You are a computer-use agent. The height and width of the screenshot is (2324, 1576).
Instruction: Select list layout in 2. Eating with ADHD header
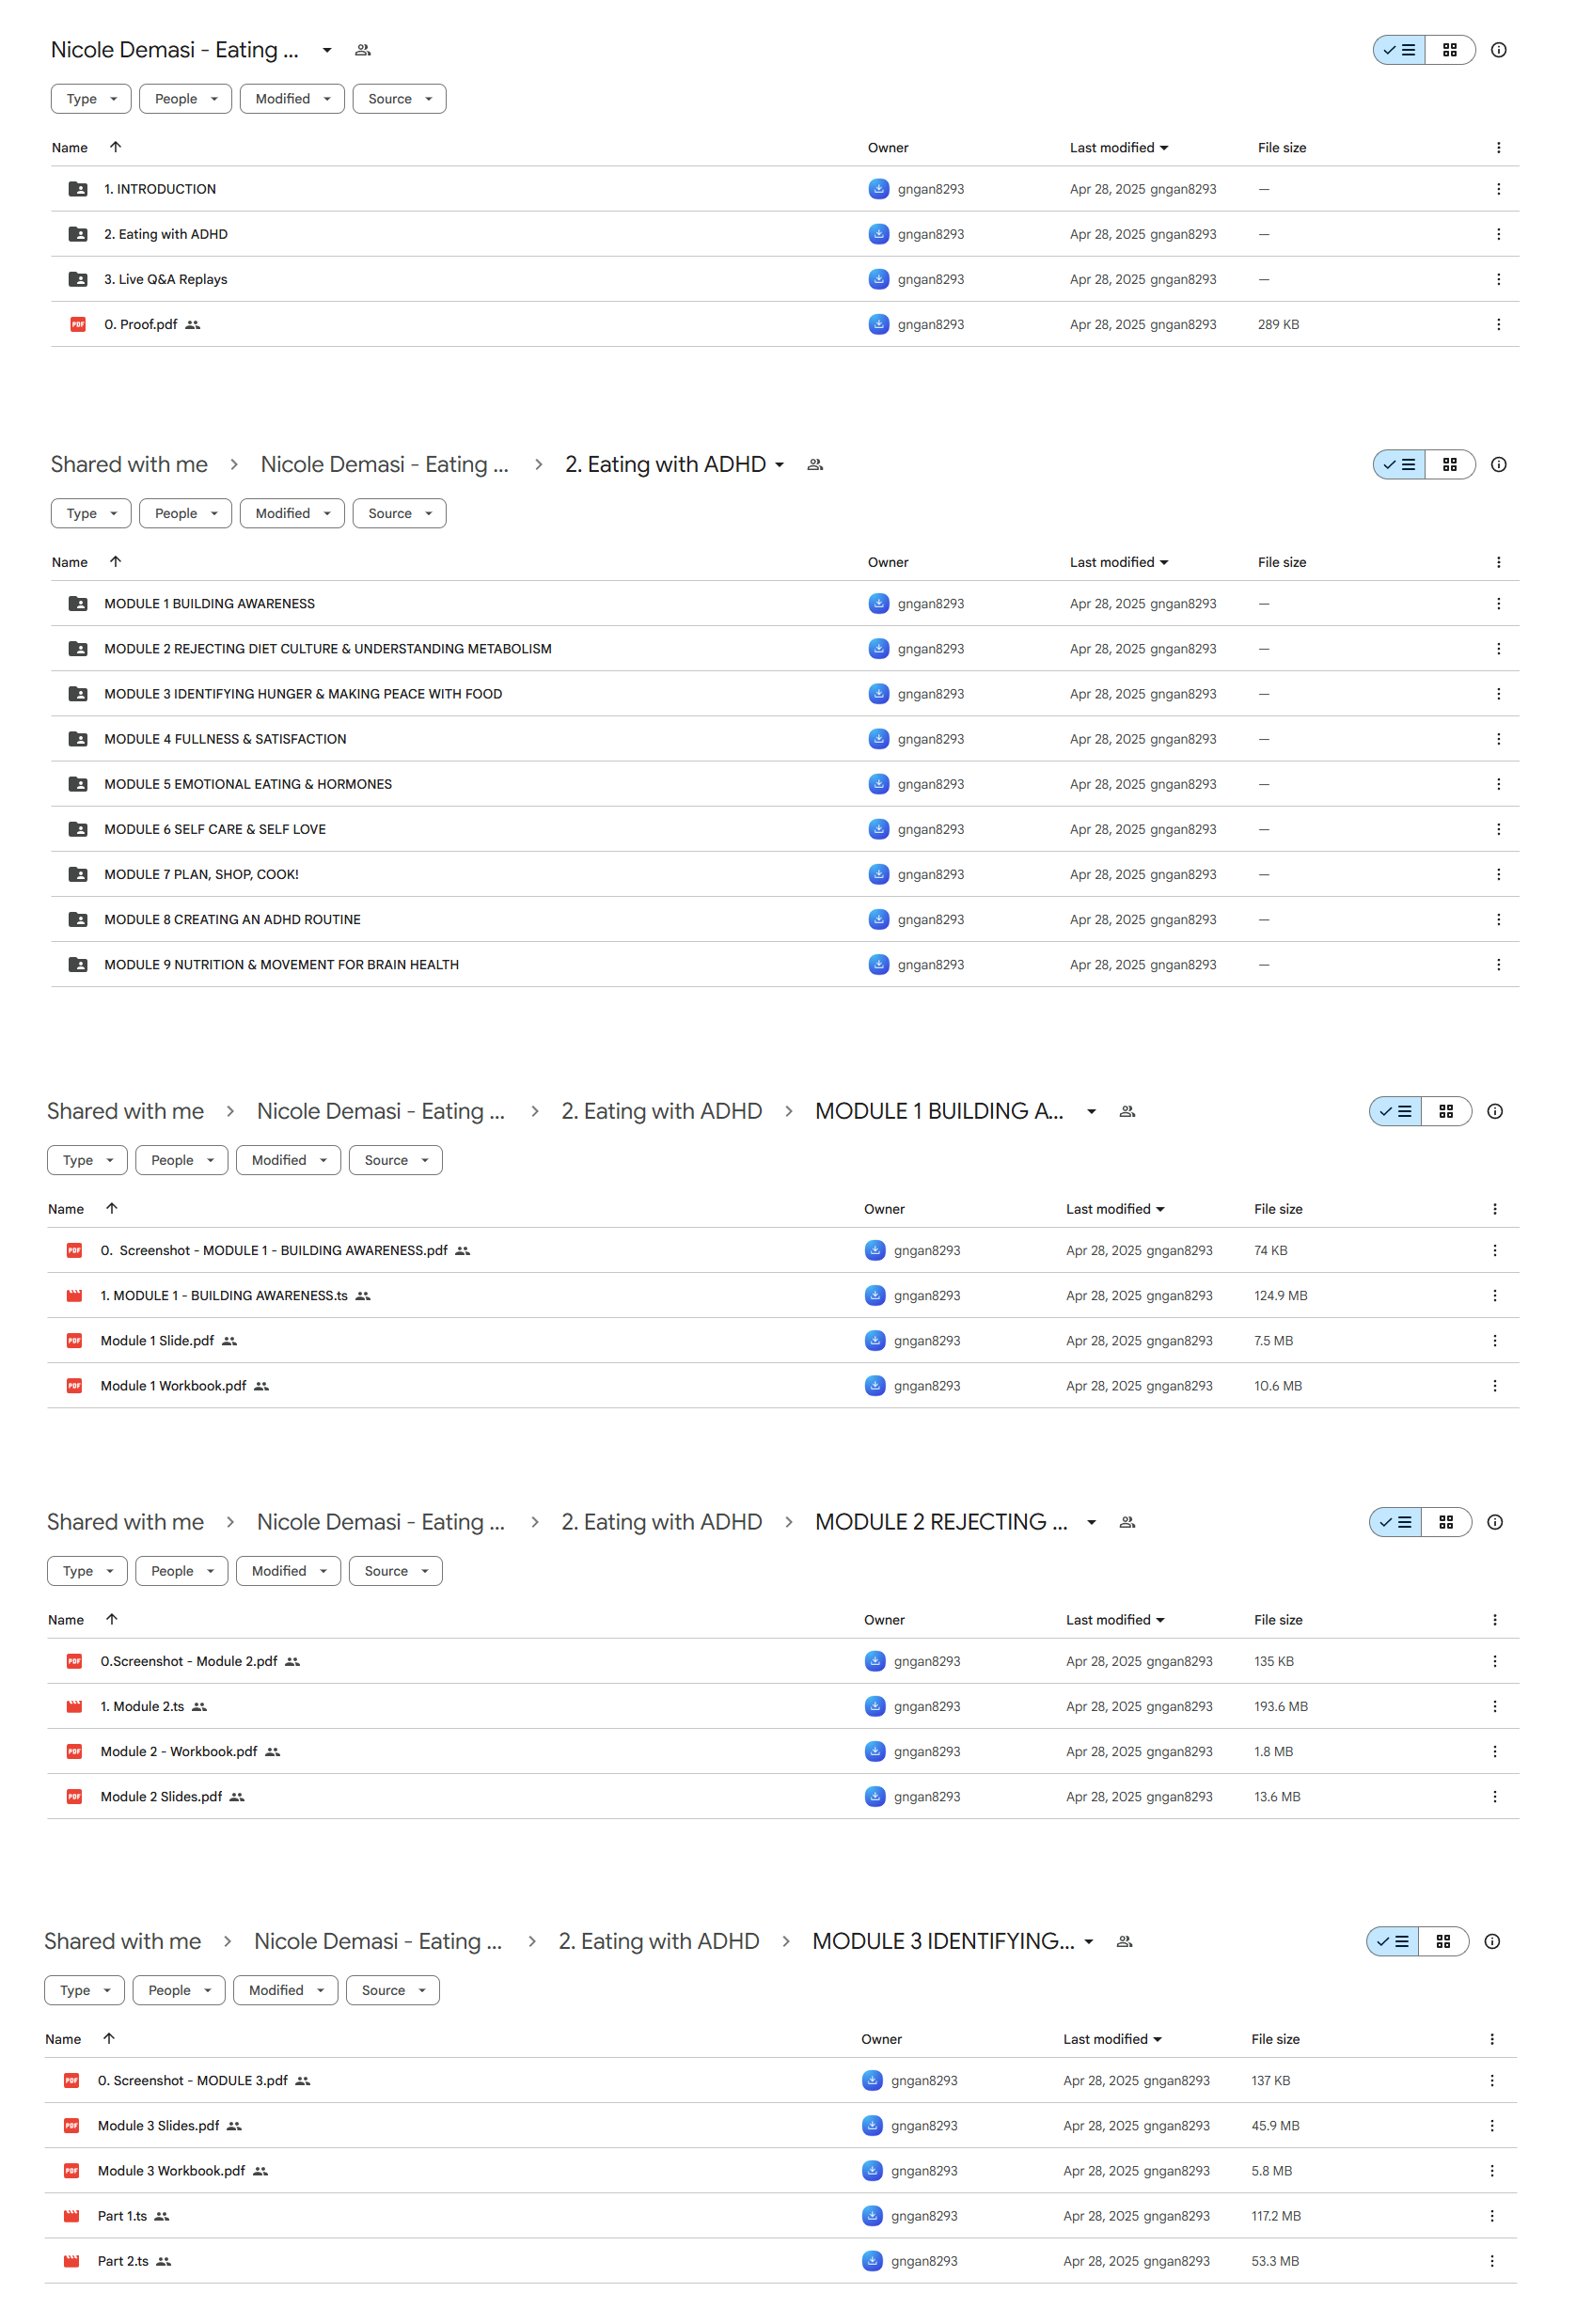tap(1399, 464)
